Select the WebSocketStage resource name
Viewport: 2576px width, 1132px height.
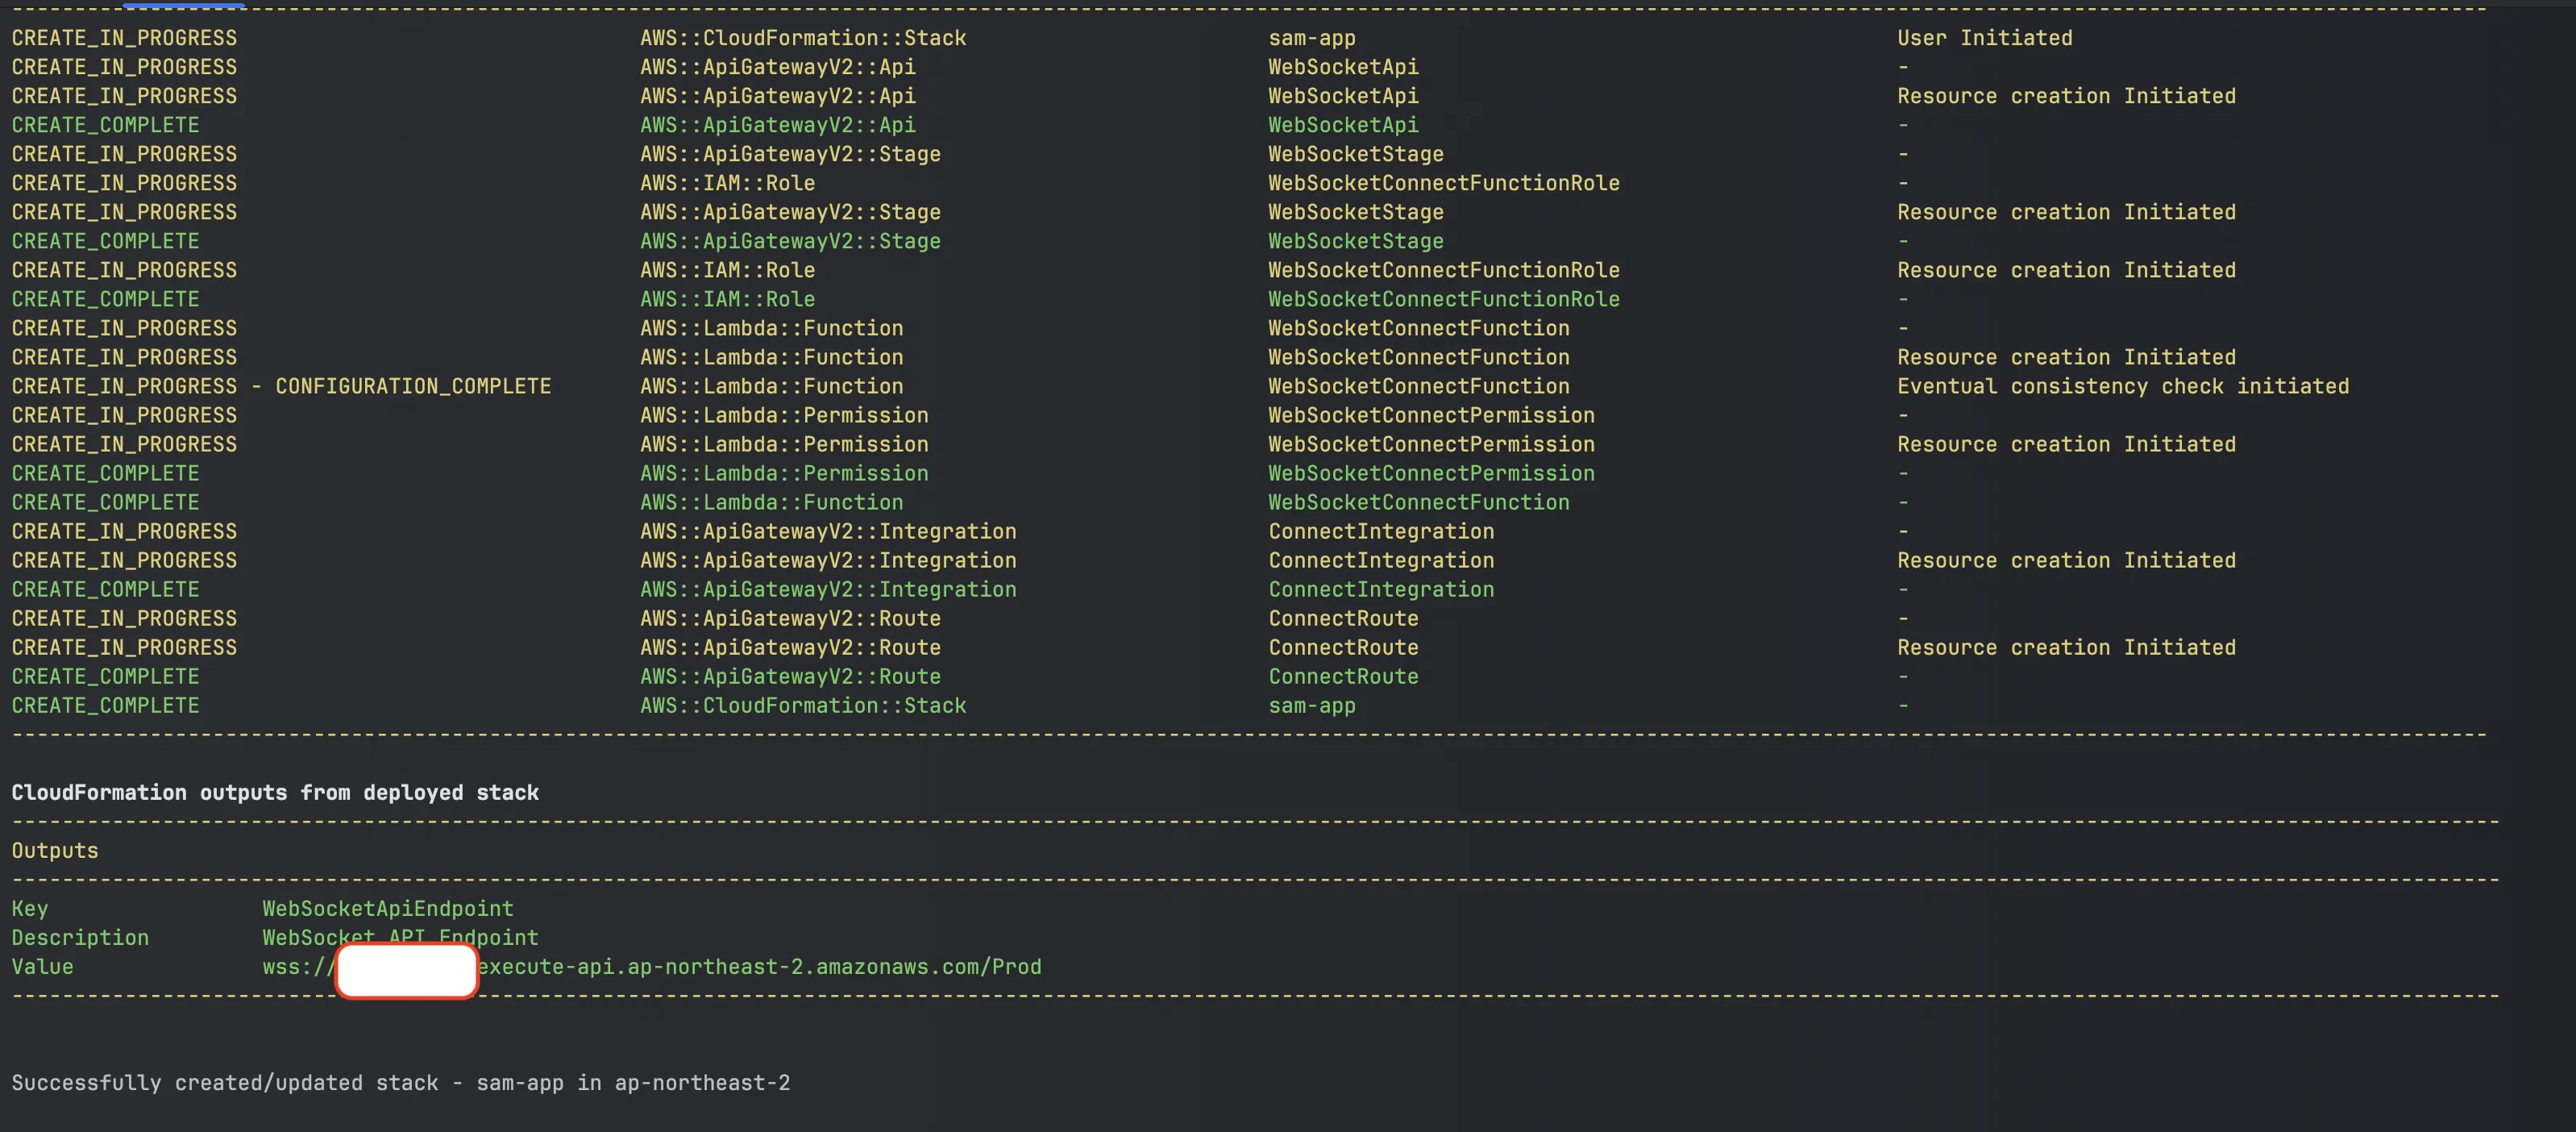pos(1355,154)
